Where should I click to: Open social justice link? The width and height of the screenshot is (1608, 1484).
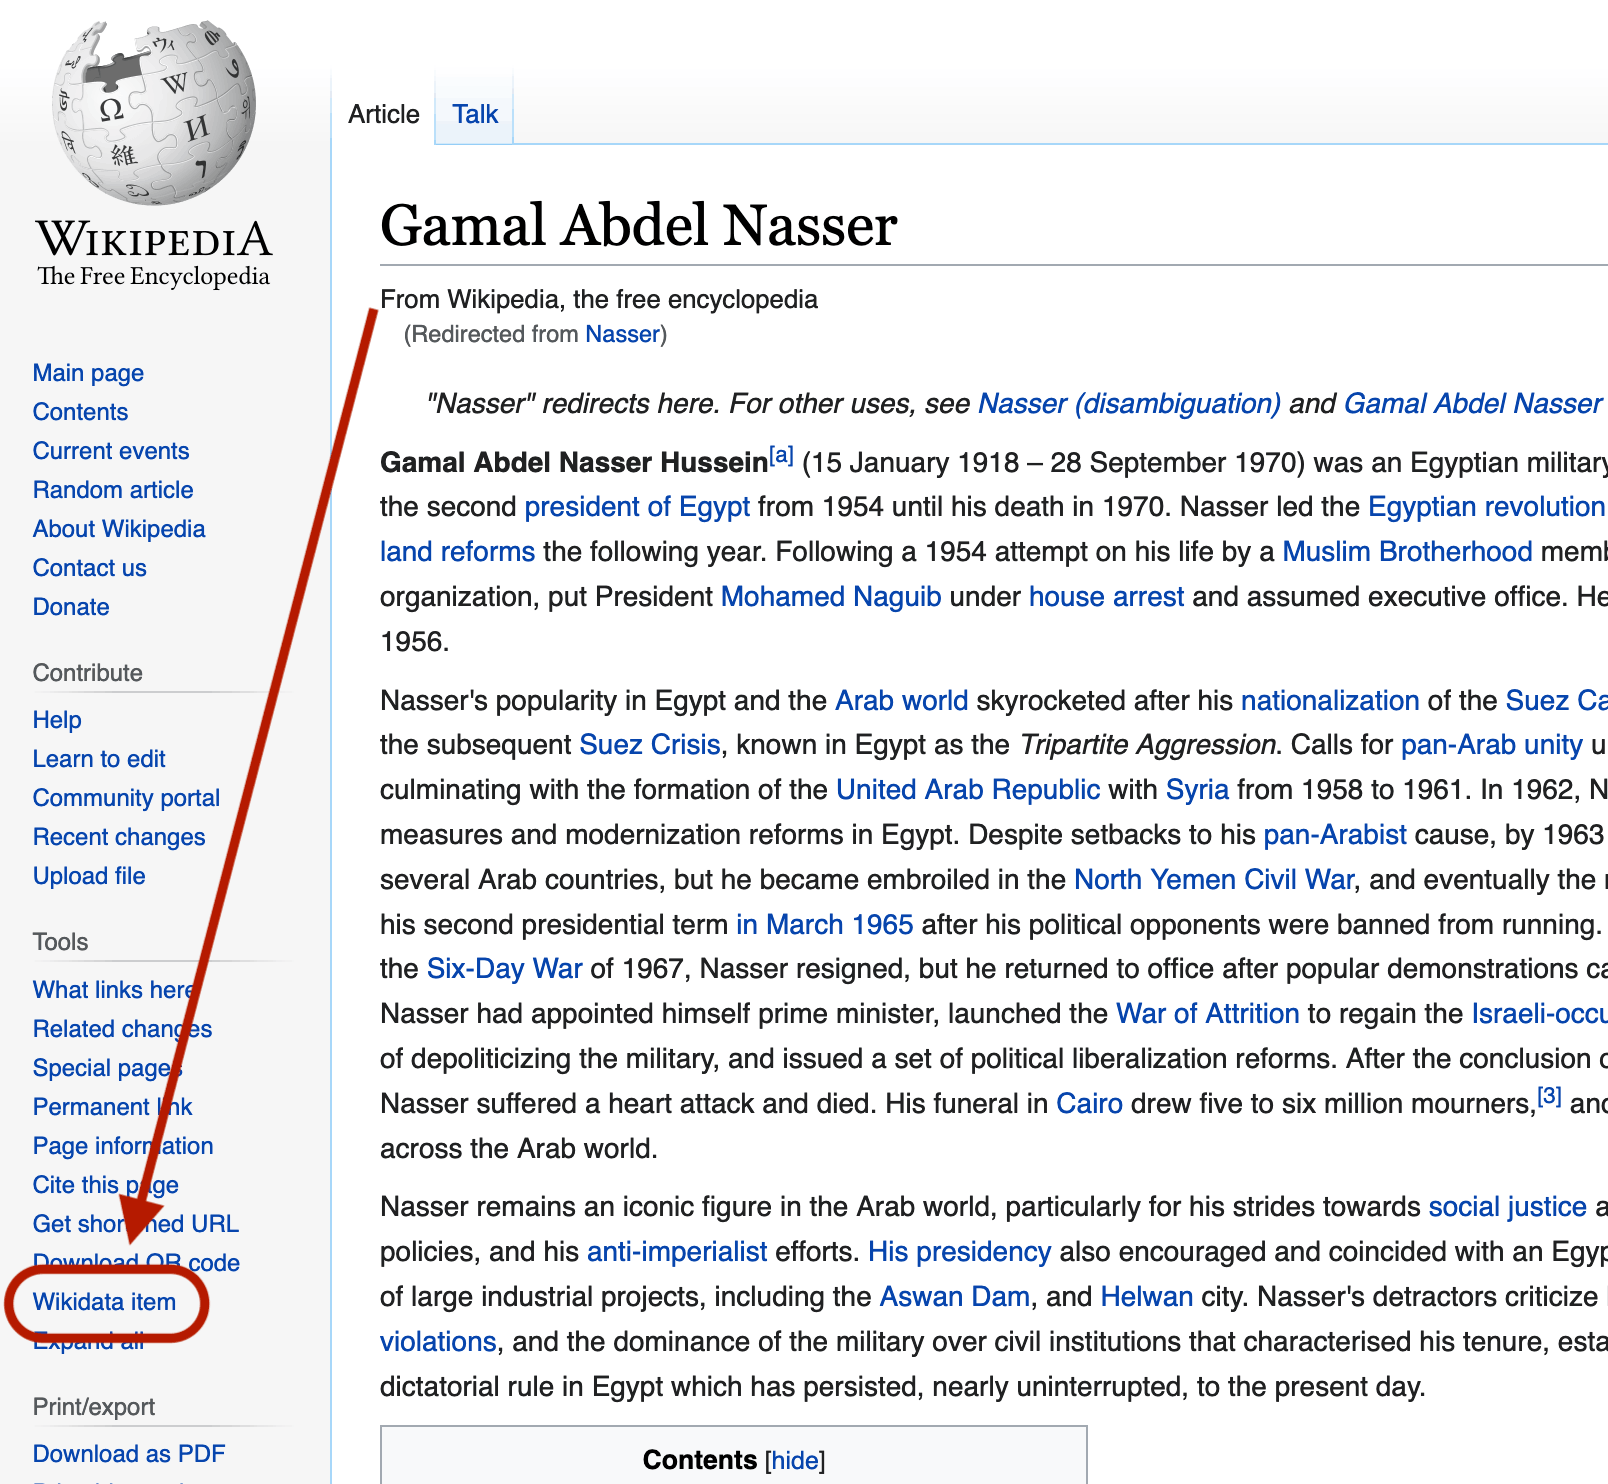(1507, 1207)
